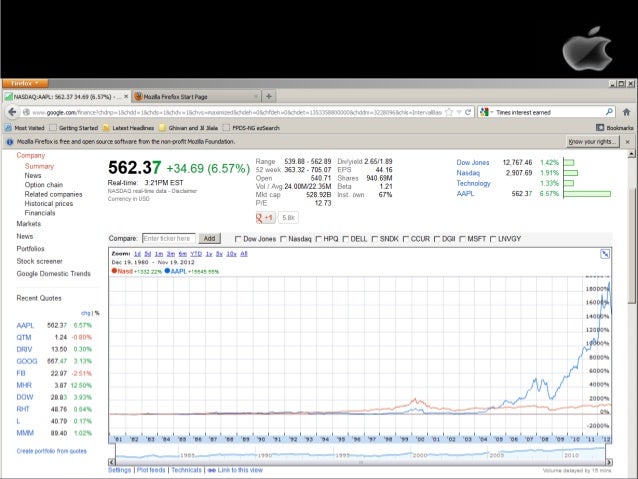Close the NASDAQ:AAPL tab

[126, 96]
